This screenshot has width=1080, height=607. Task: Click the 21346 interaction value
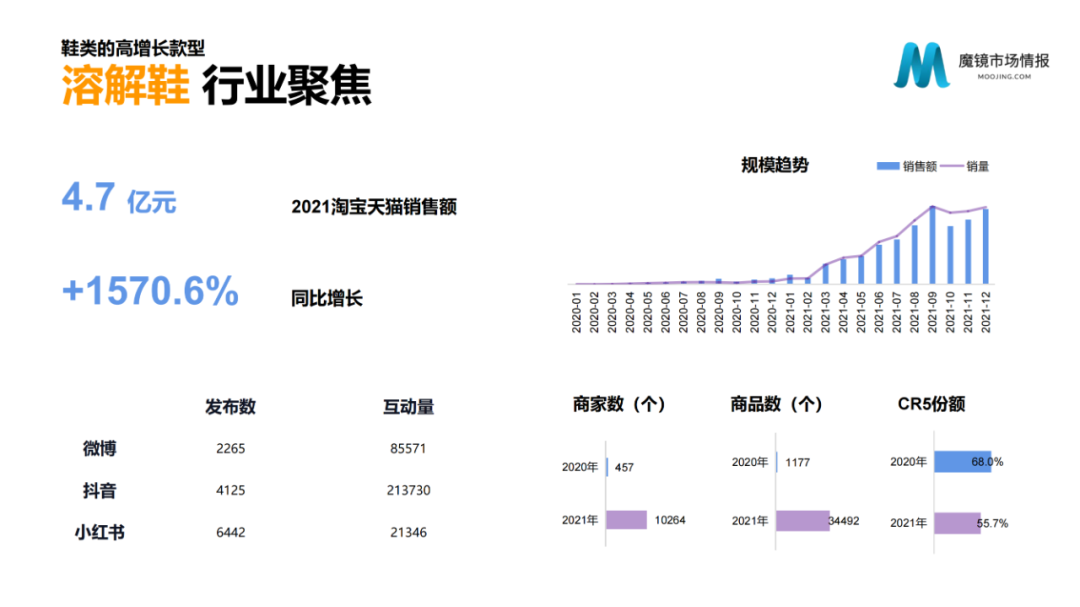coord(408,533)
